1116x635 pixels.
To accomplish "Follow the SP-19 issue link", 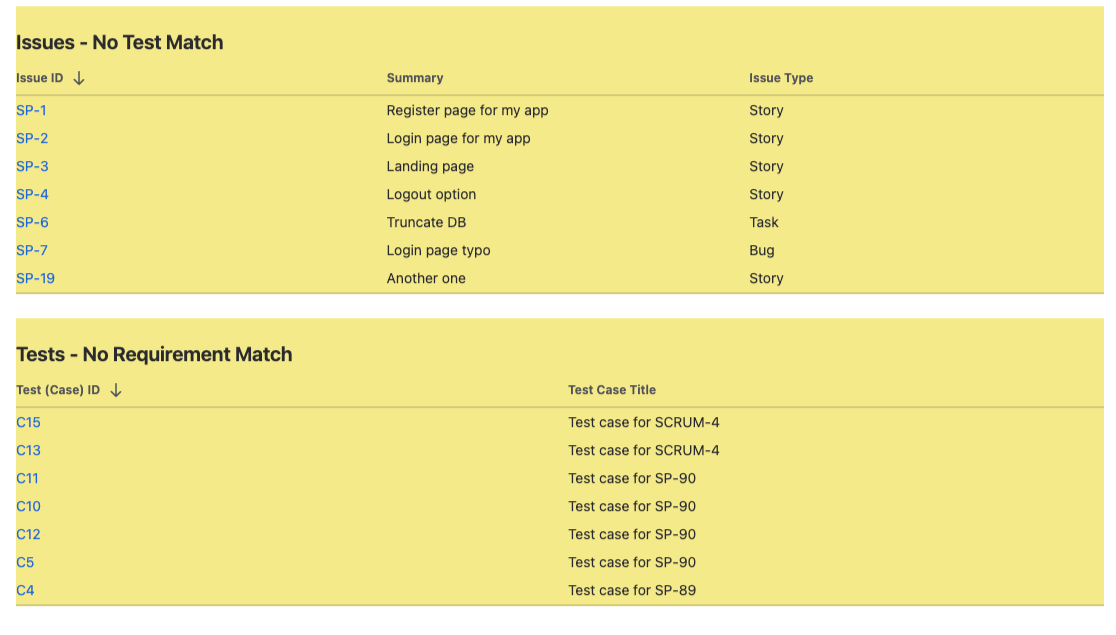I will tap(35, 278).
